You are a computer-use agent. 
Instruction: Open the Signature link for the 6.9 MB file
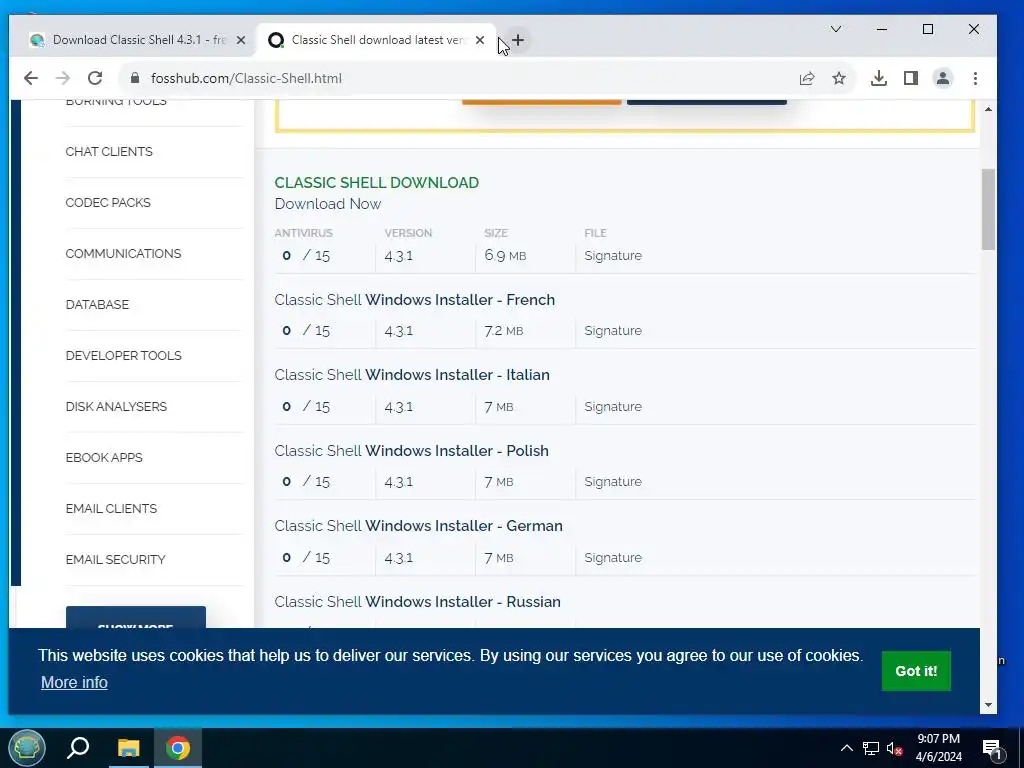pyautogui.click(x=613, y=255)
